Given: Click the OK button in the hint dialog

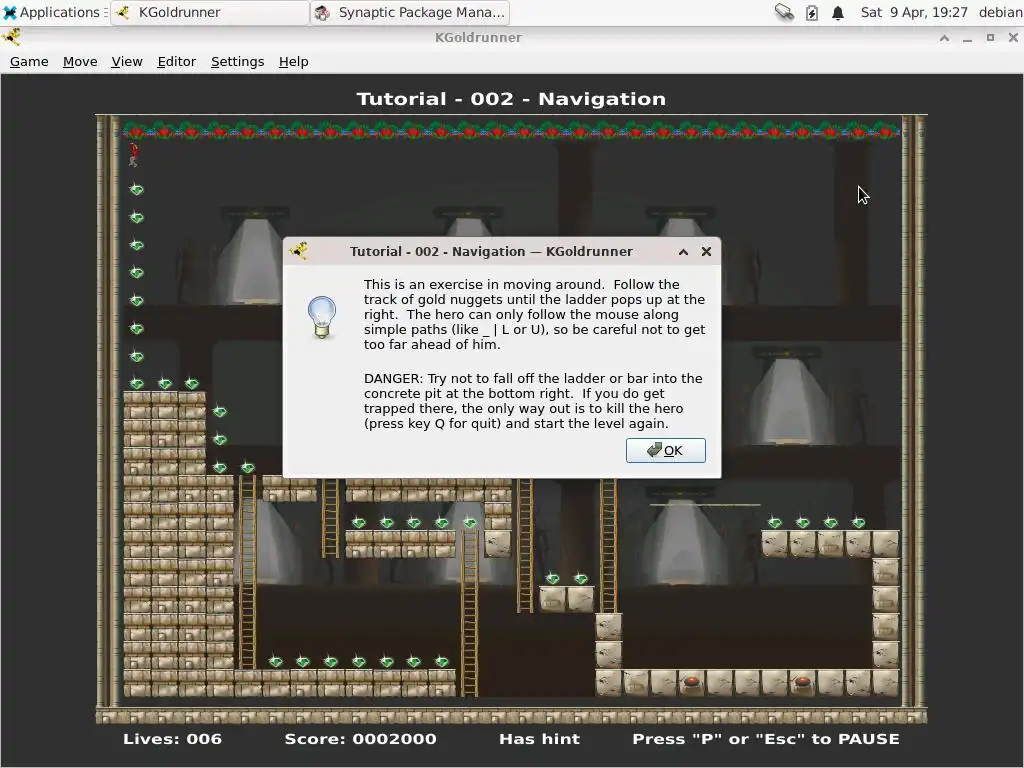Looking at the screenshot, I should 665,451.
